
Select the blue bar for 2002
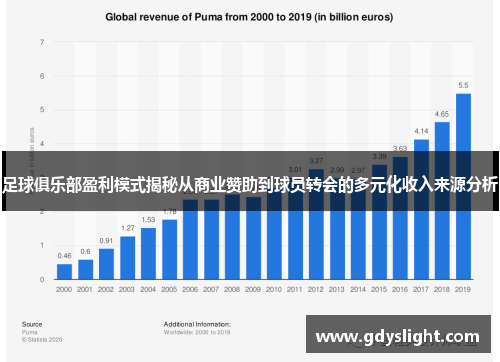coord(106,264)
